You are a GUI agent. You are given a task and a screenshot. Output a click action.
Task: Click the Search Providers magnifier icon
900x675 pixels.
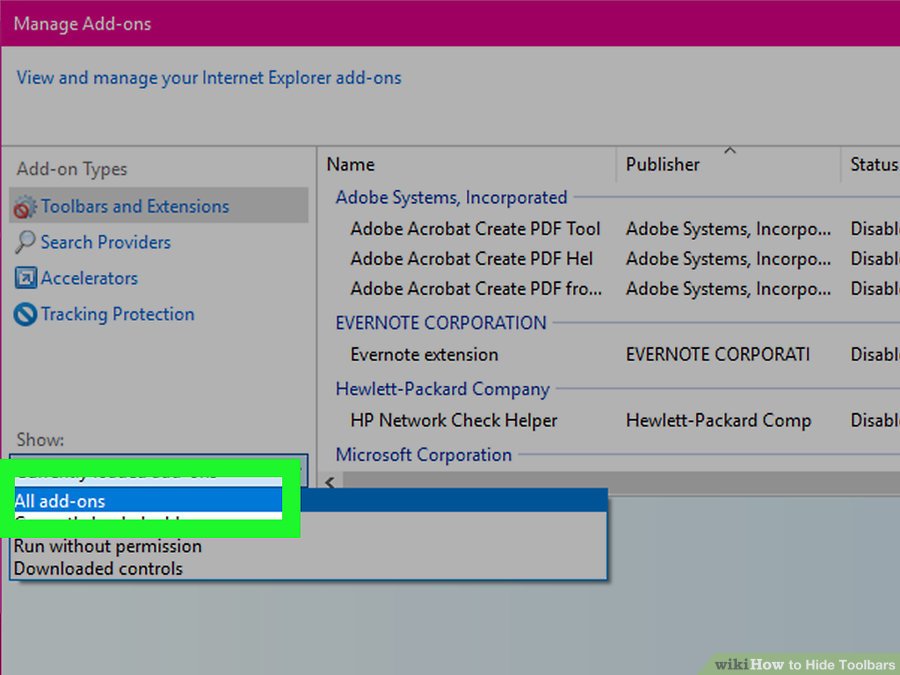pyautogui.click(x=25, y=242)
